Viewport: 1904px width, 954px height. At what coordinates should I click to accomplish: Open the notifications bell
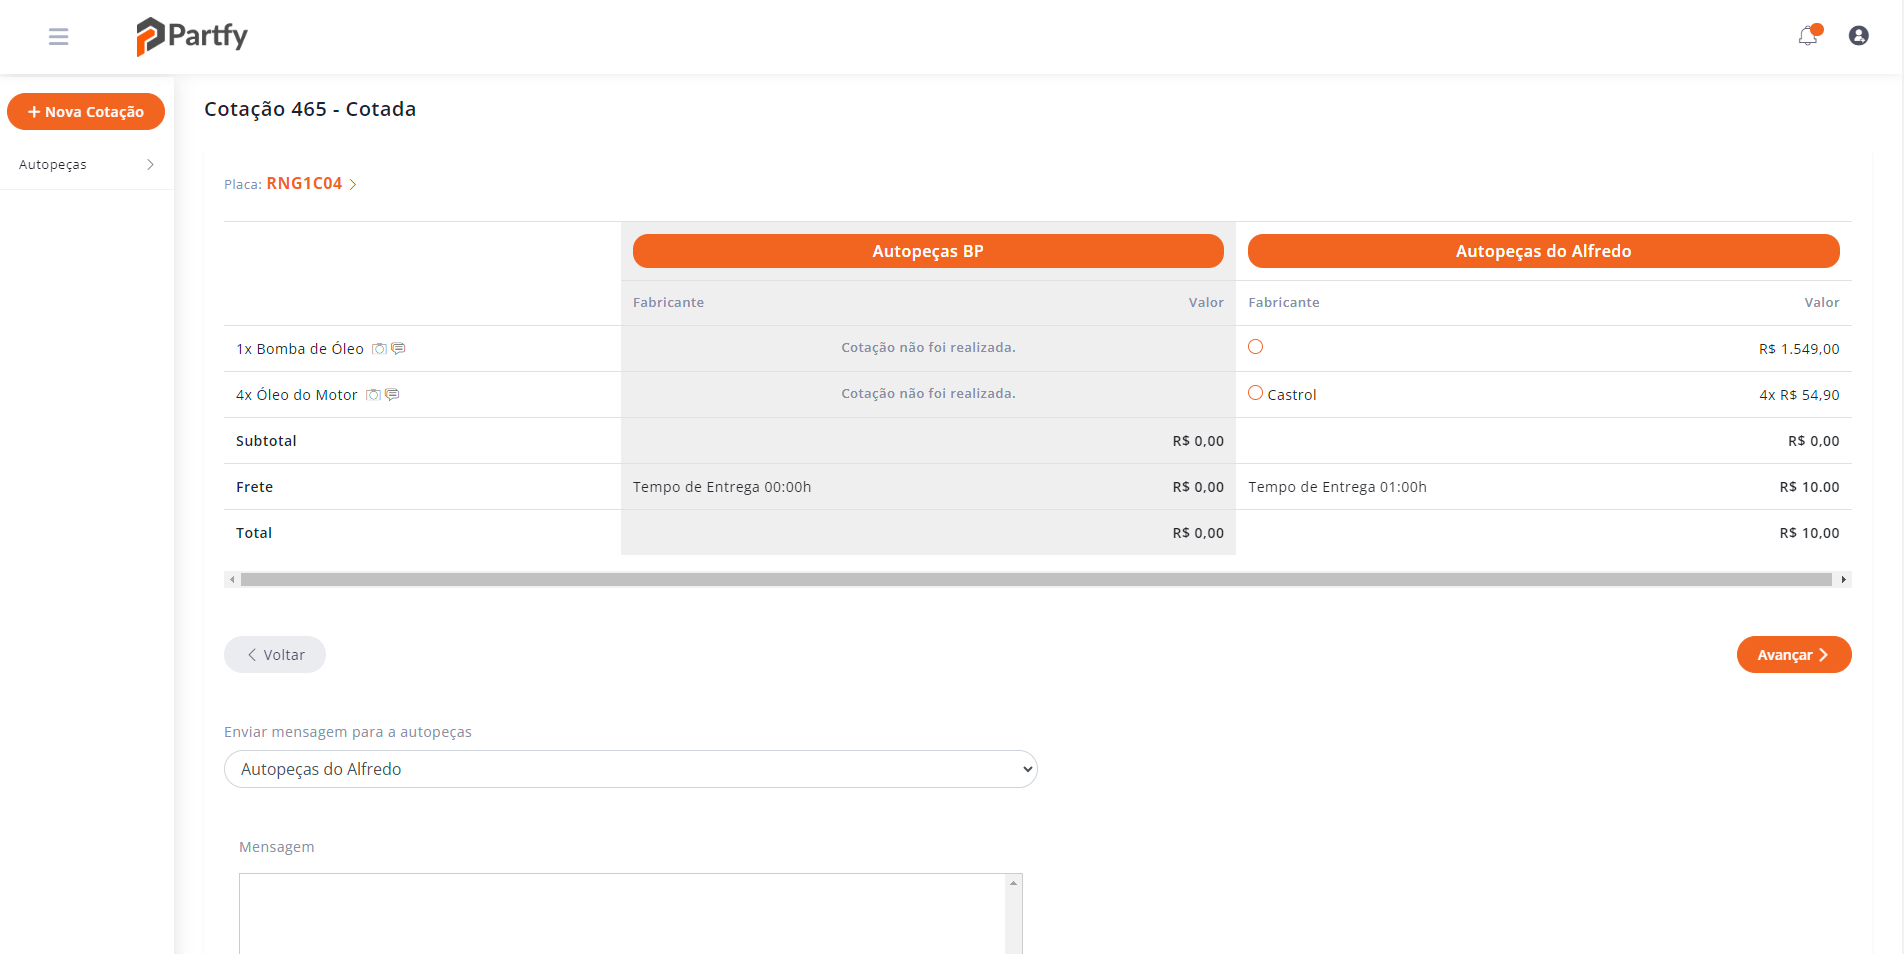1807,37
